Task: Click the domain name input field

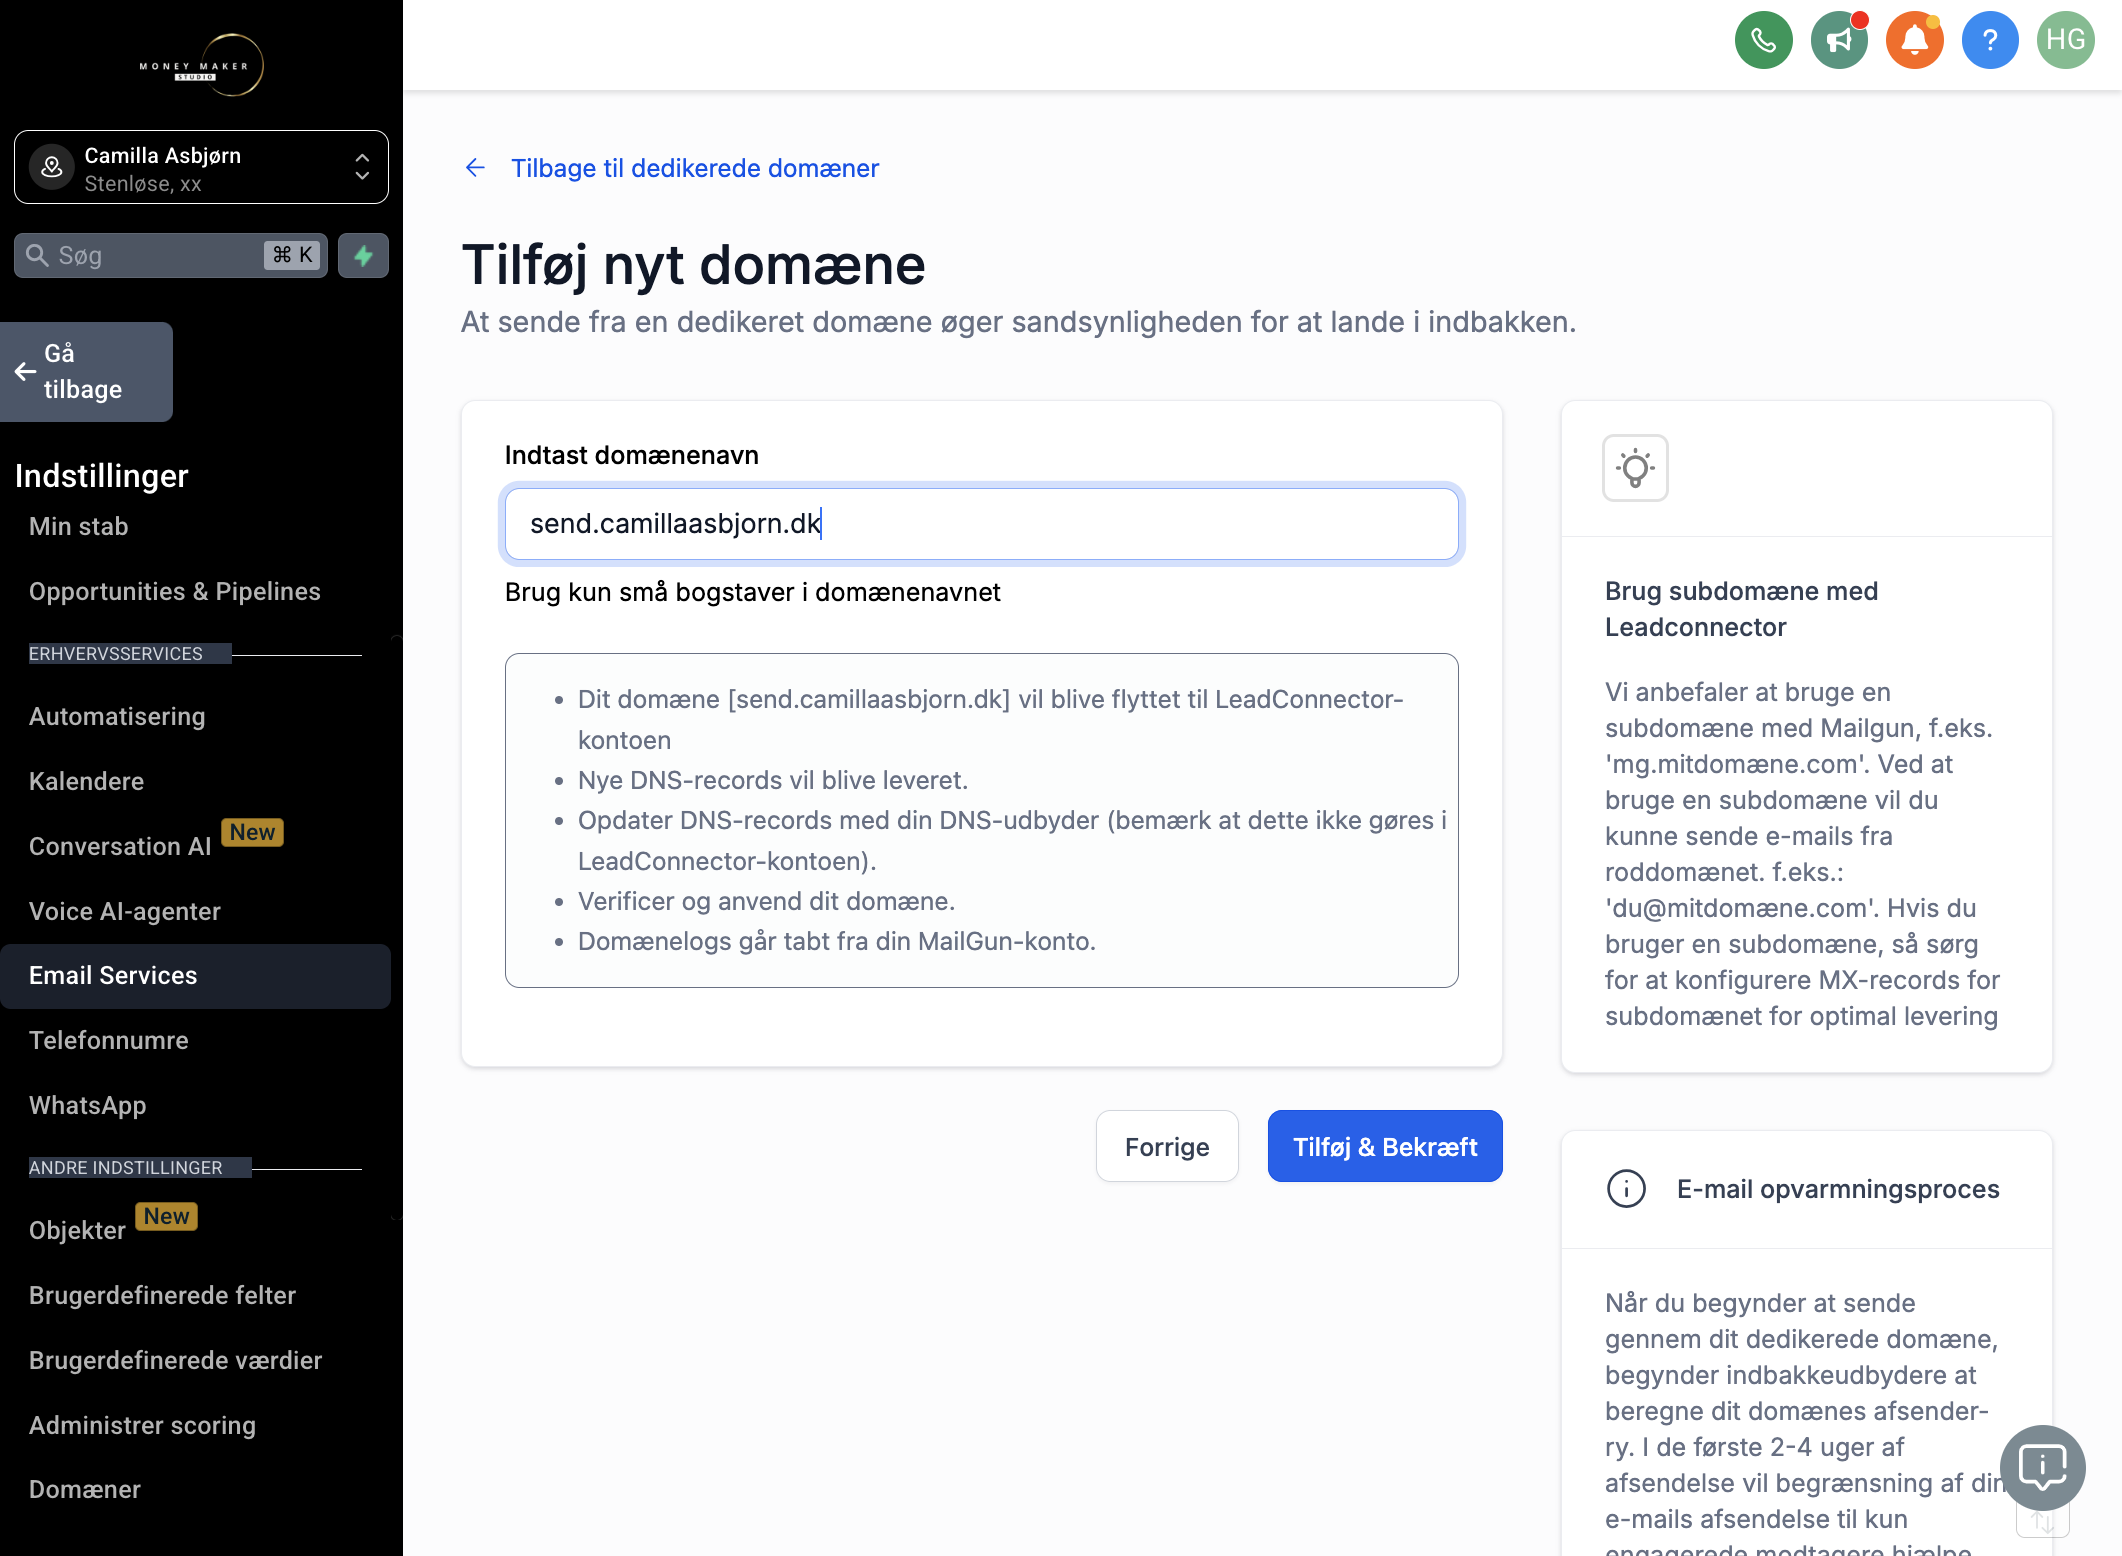Action: [x=981, y=524]
